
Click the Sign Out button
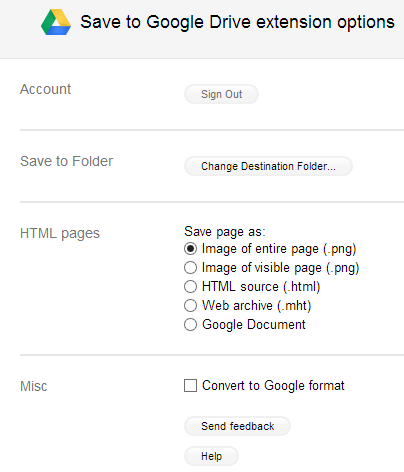click(221, 94)
